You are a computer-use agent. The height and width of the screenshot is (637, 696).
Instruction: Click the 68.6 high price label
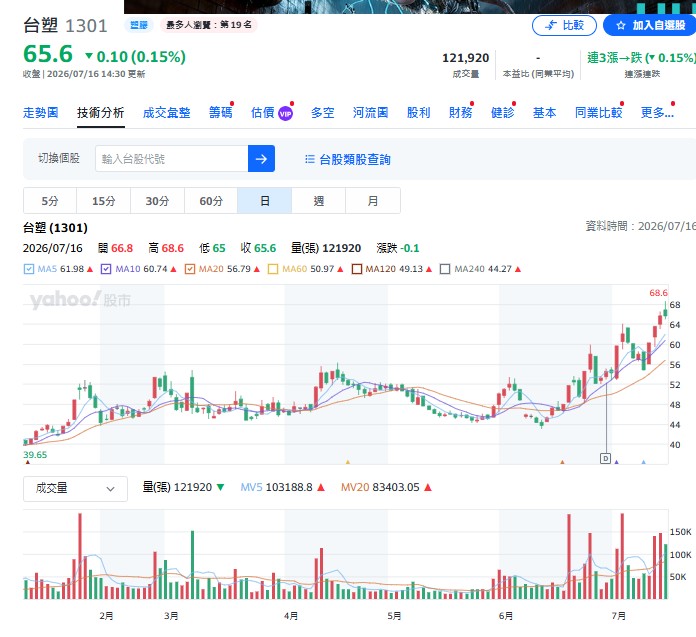(x=658, y=293)
